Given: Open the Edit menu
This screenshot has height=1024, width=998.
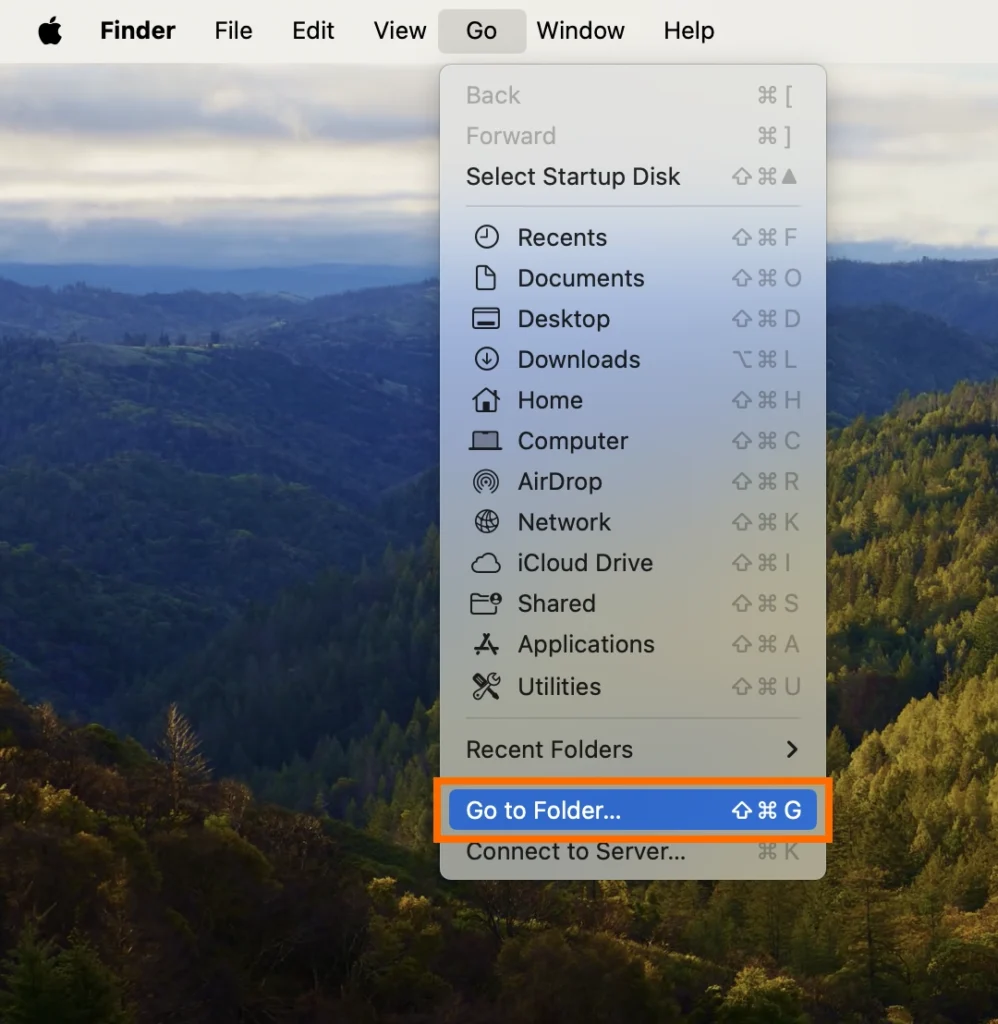Looking at the screenshot, I should click(x=313, y=31).
